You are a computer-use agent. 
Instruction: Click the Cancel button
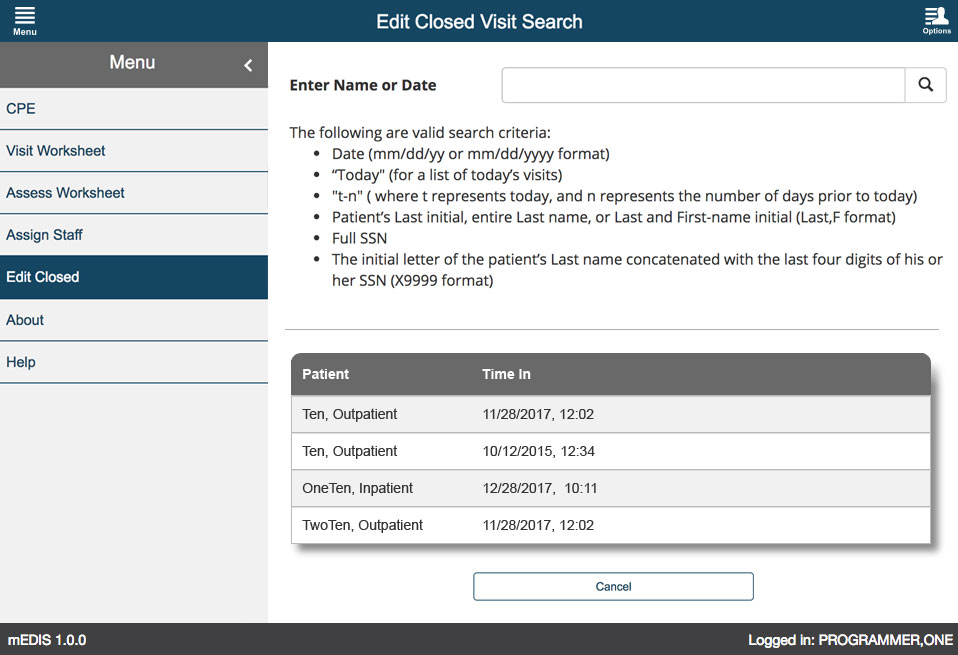tap(613, 587)
